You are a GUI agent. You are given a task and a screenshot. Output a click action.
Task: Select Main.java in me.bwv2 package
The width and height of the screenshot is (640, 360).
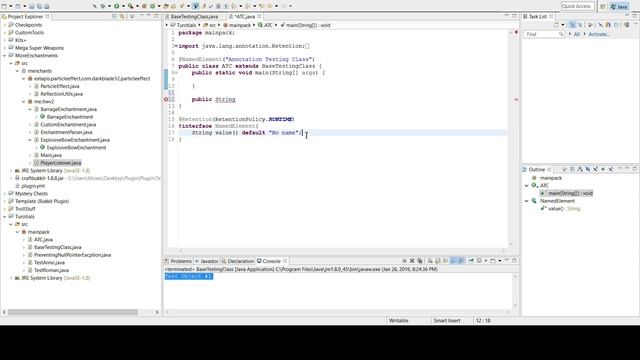[51, 155]
